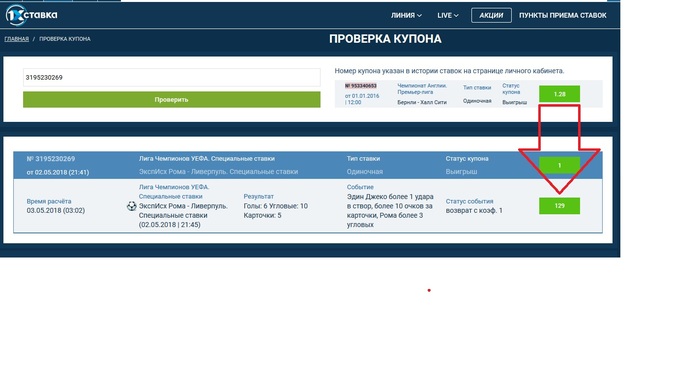Select coupon header № 3195230269
The width and height of the screenshot is (700, 373).
click(51, 159)
